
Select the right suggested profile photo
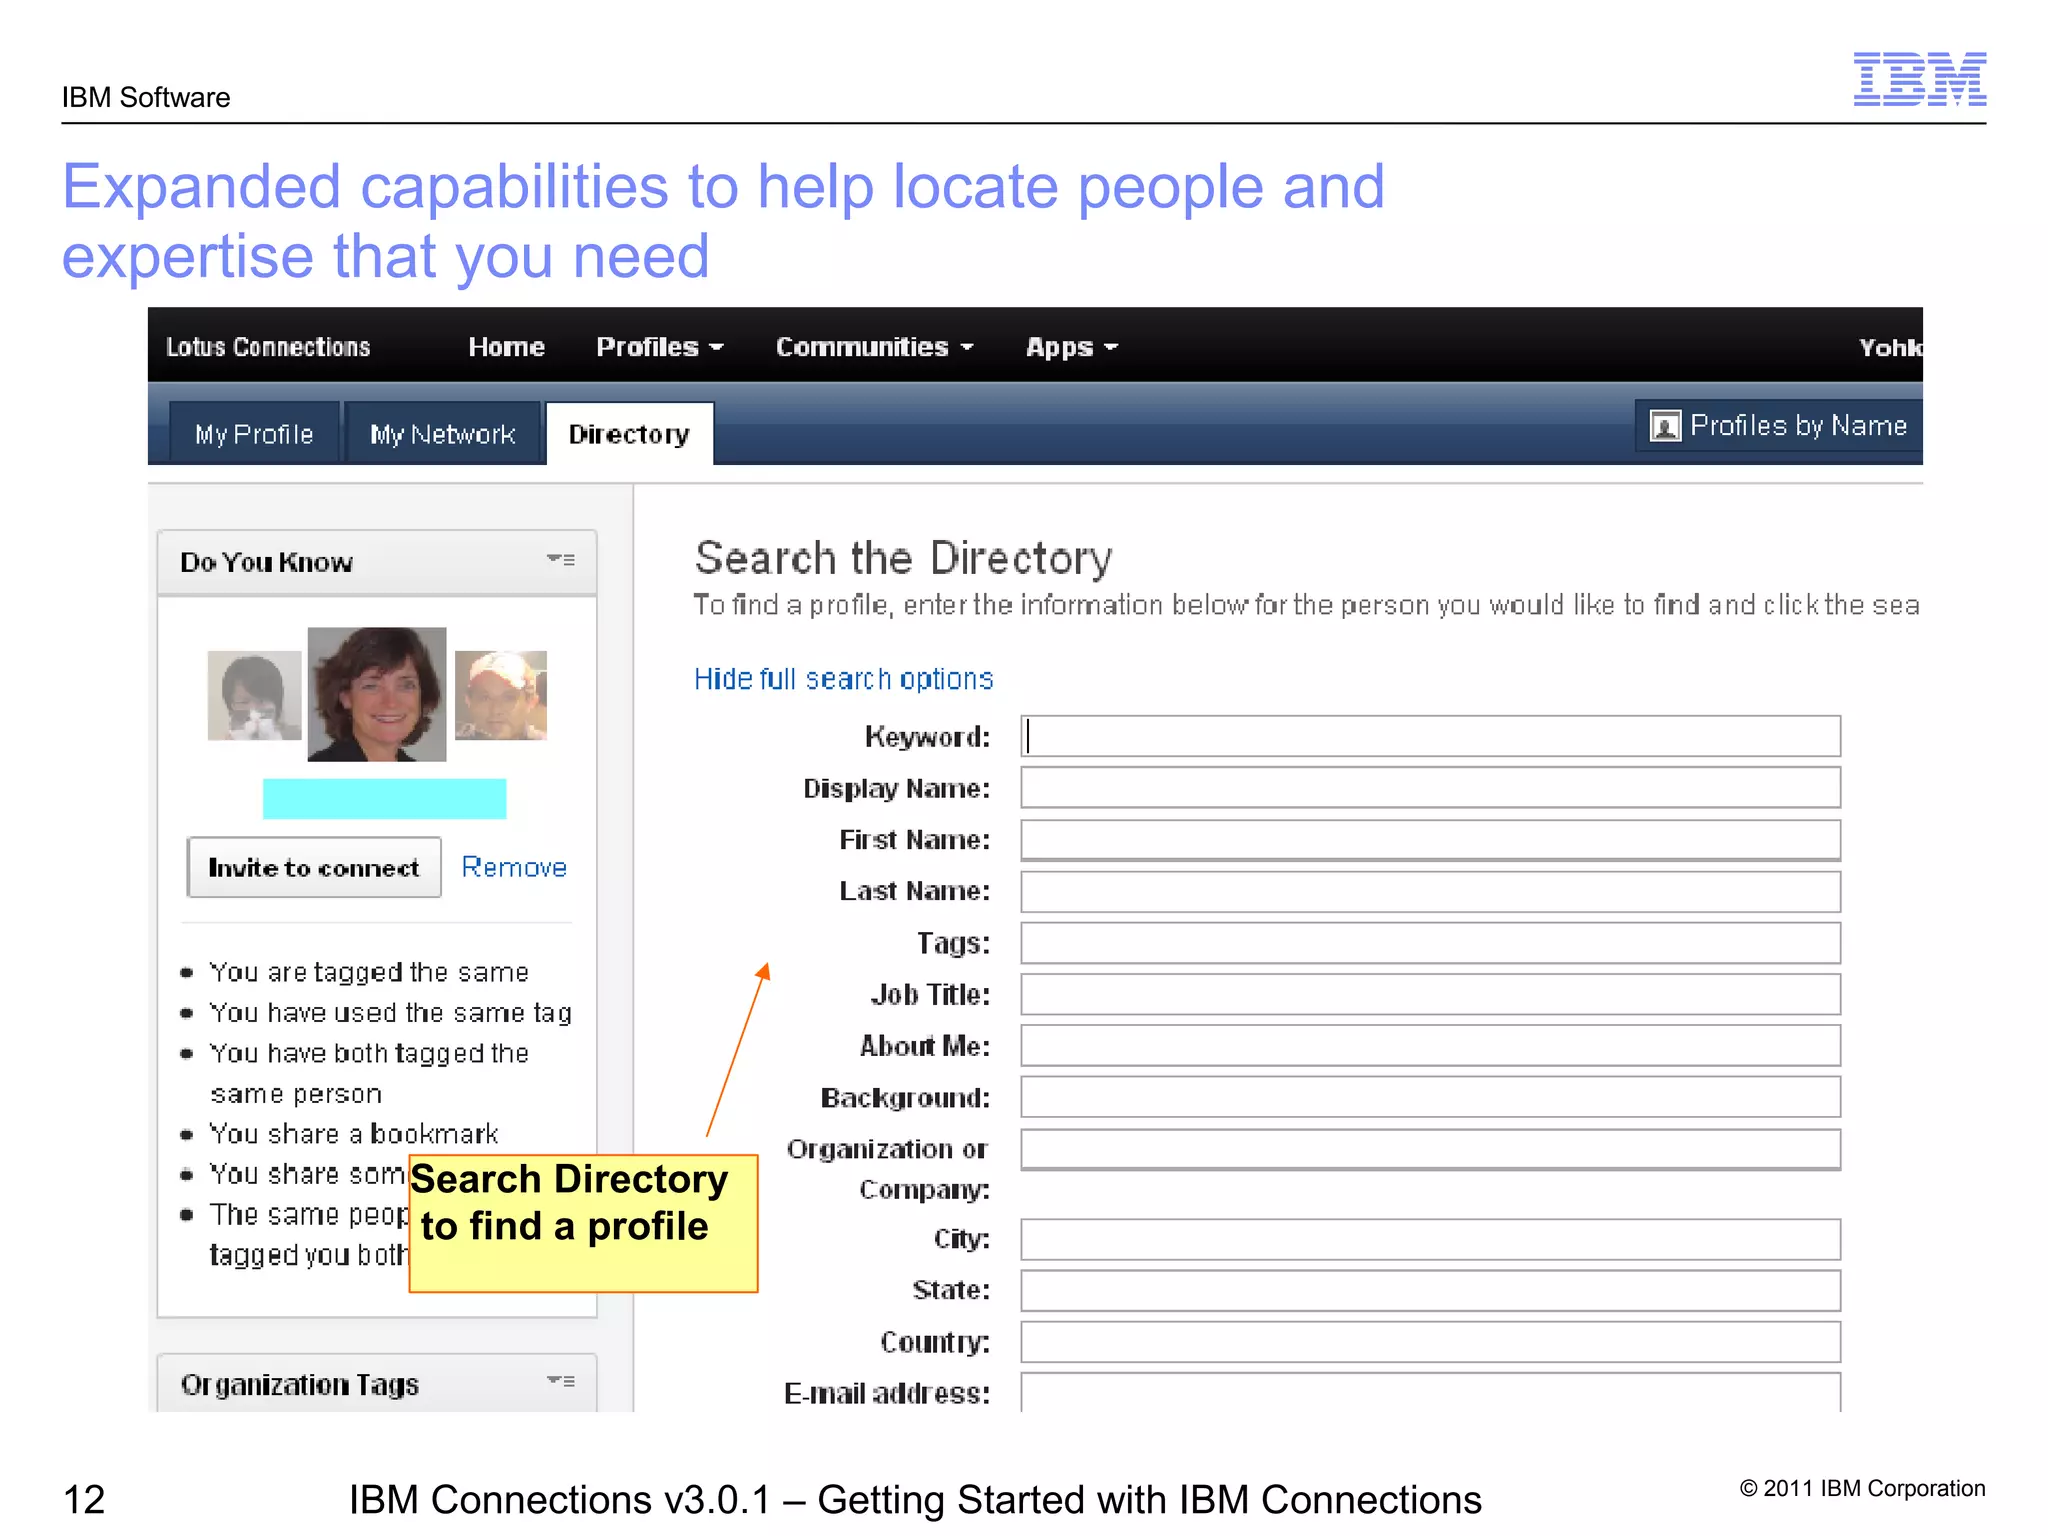click(x=501, y=696)
